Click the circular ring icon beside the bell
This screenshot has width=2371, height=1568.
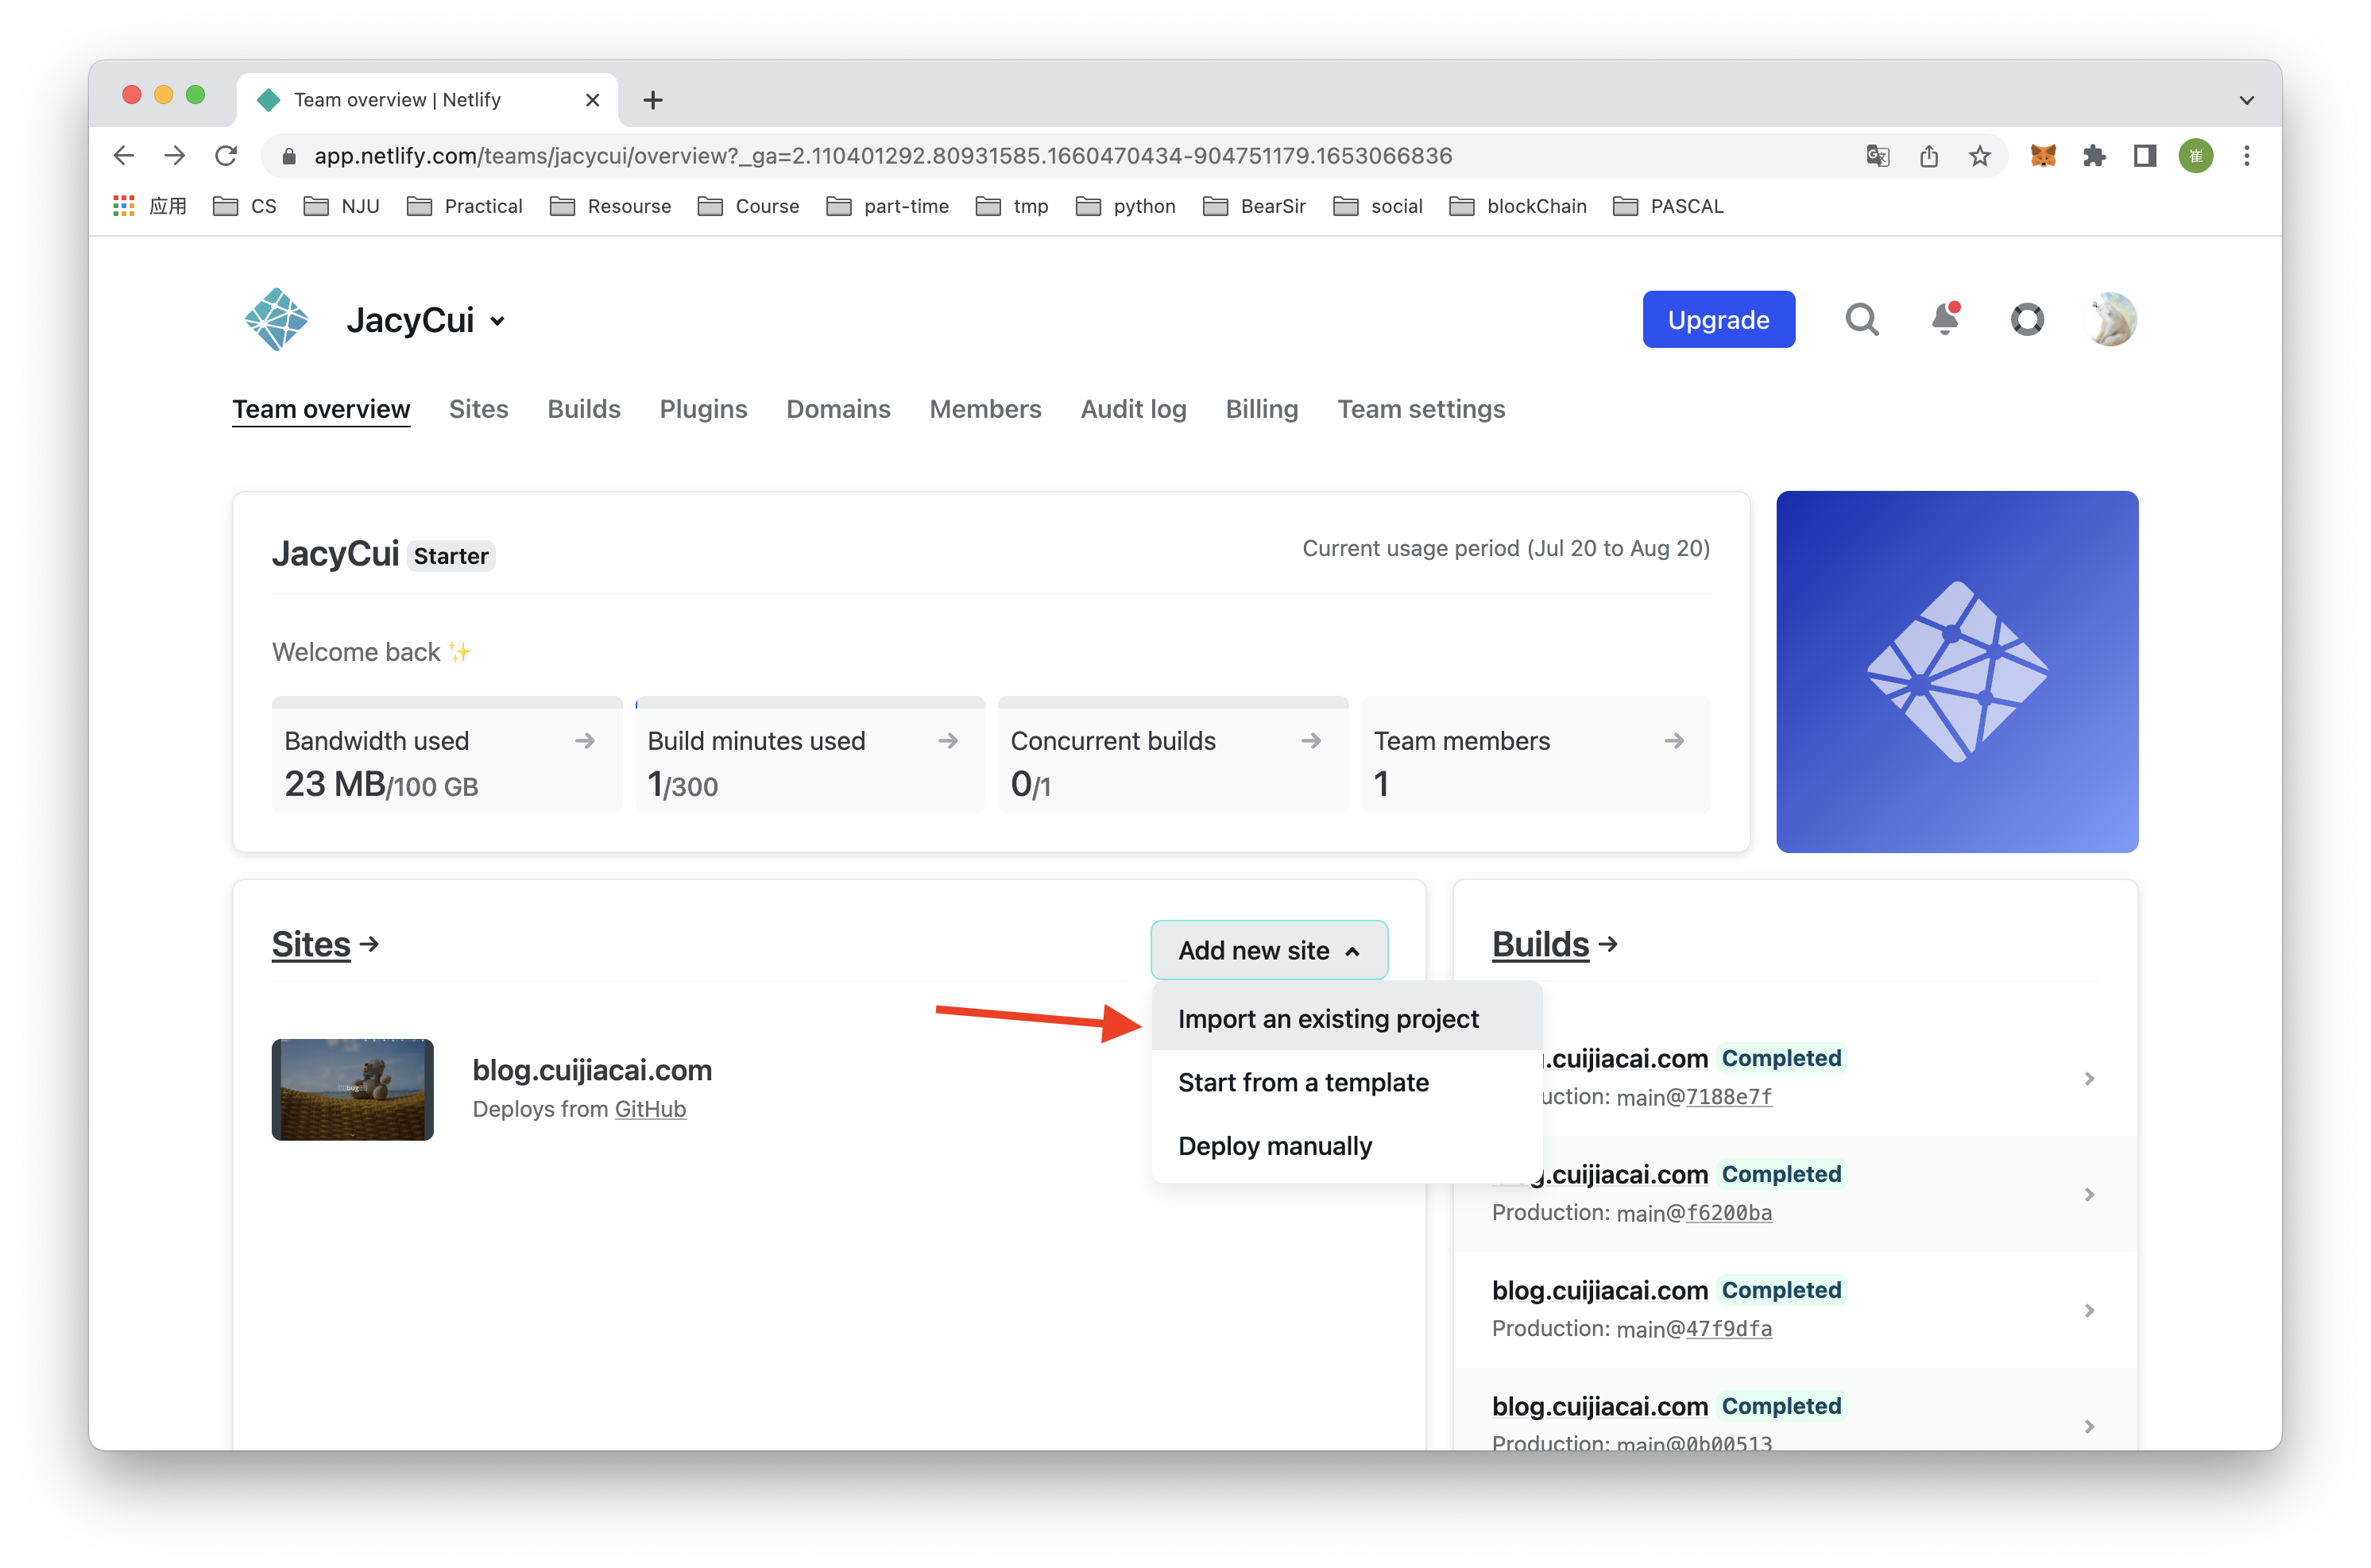tap(2027, 319)
